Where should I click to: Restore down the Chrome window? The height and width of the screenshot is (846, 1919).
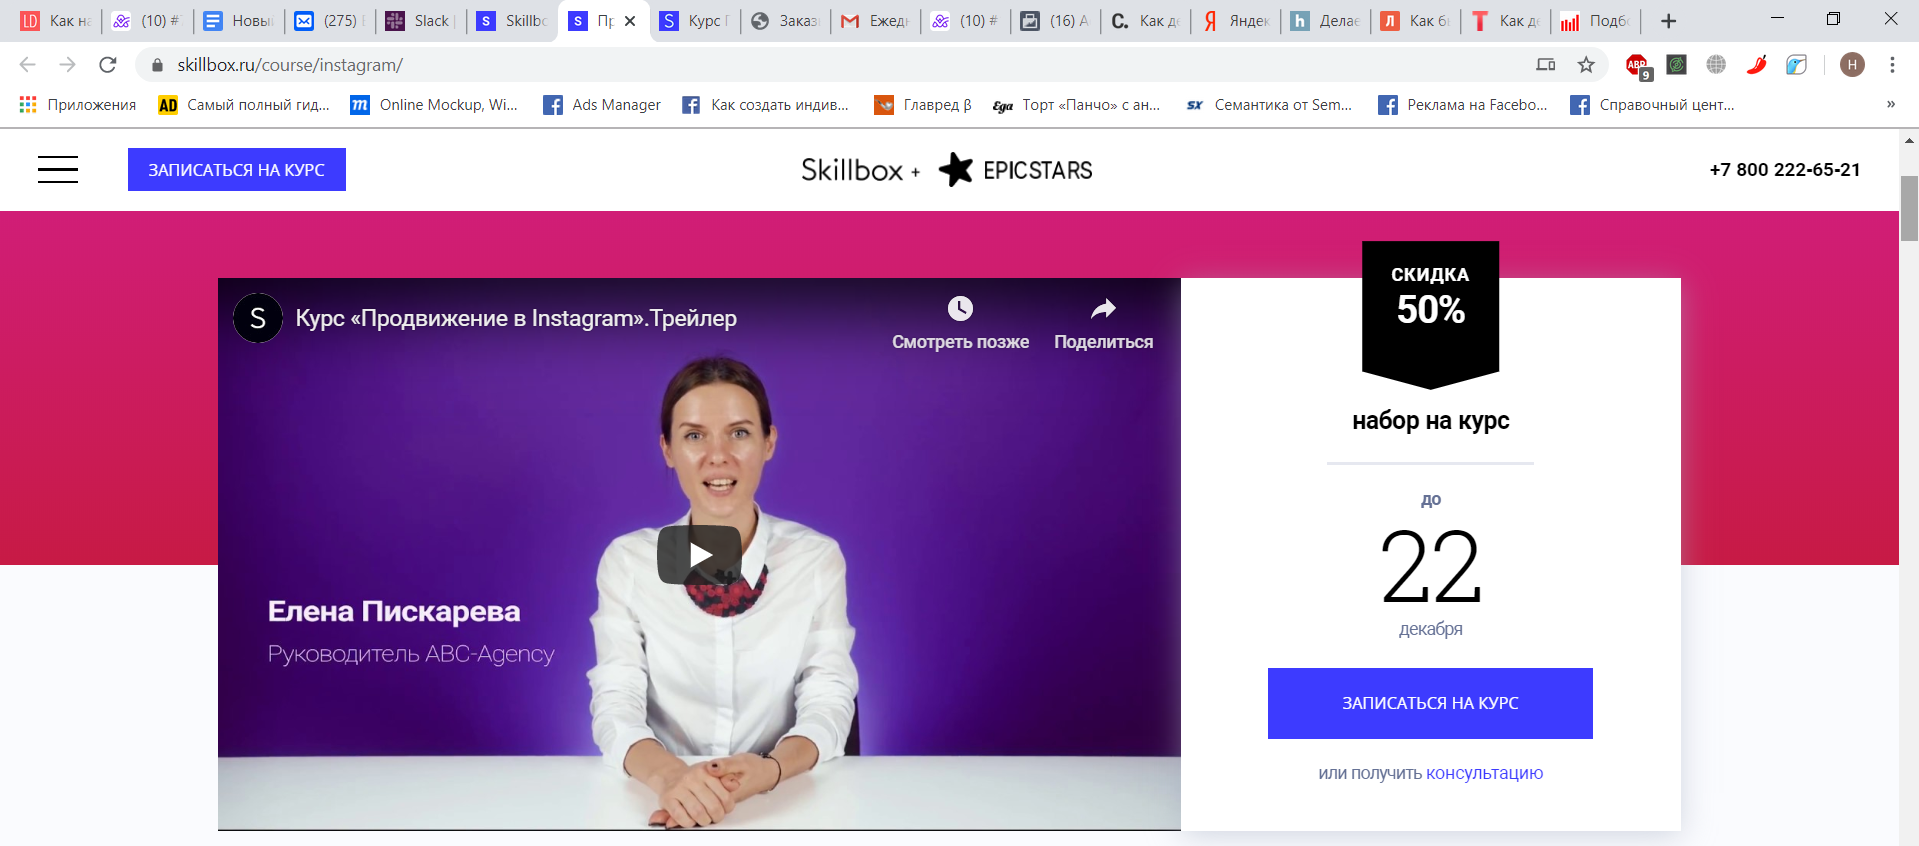click(x=1833, y=19)
